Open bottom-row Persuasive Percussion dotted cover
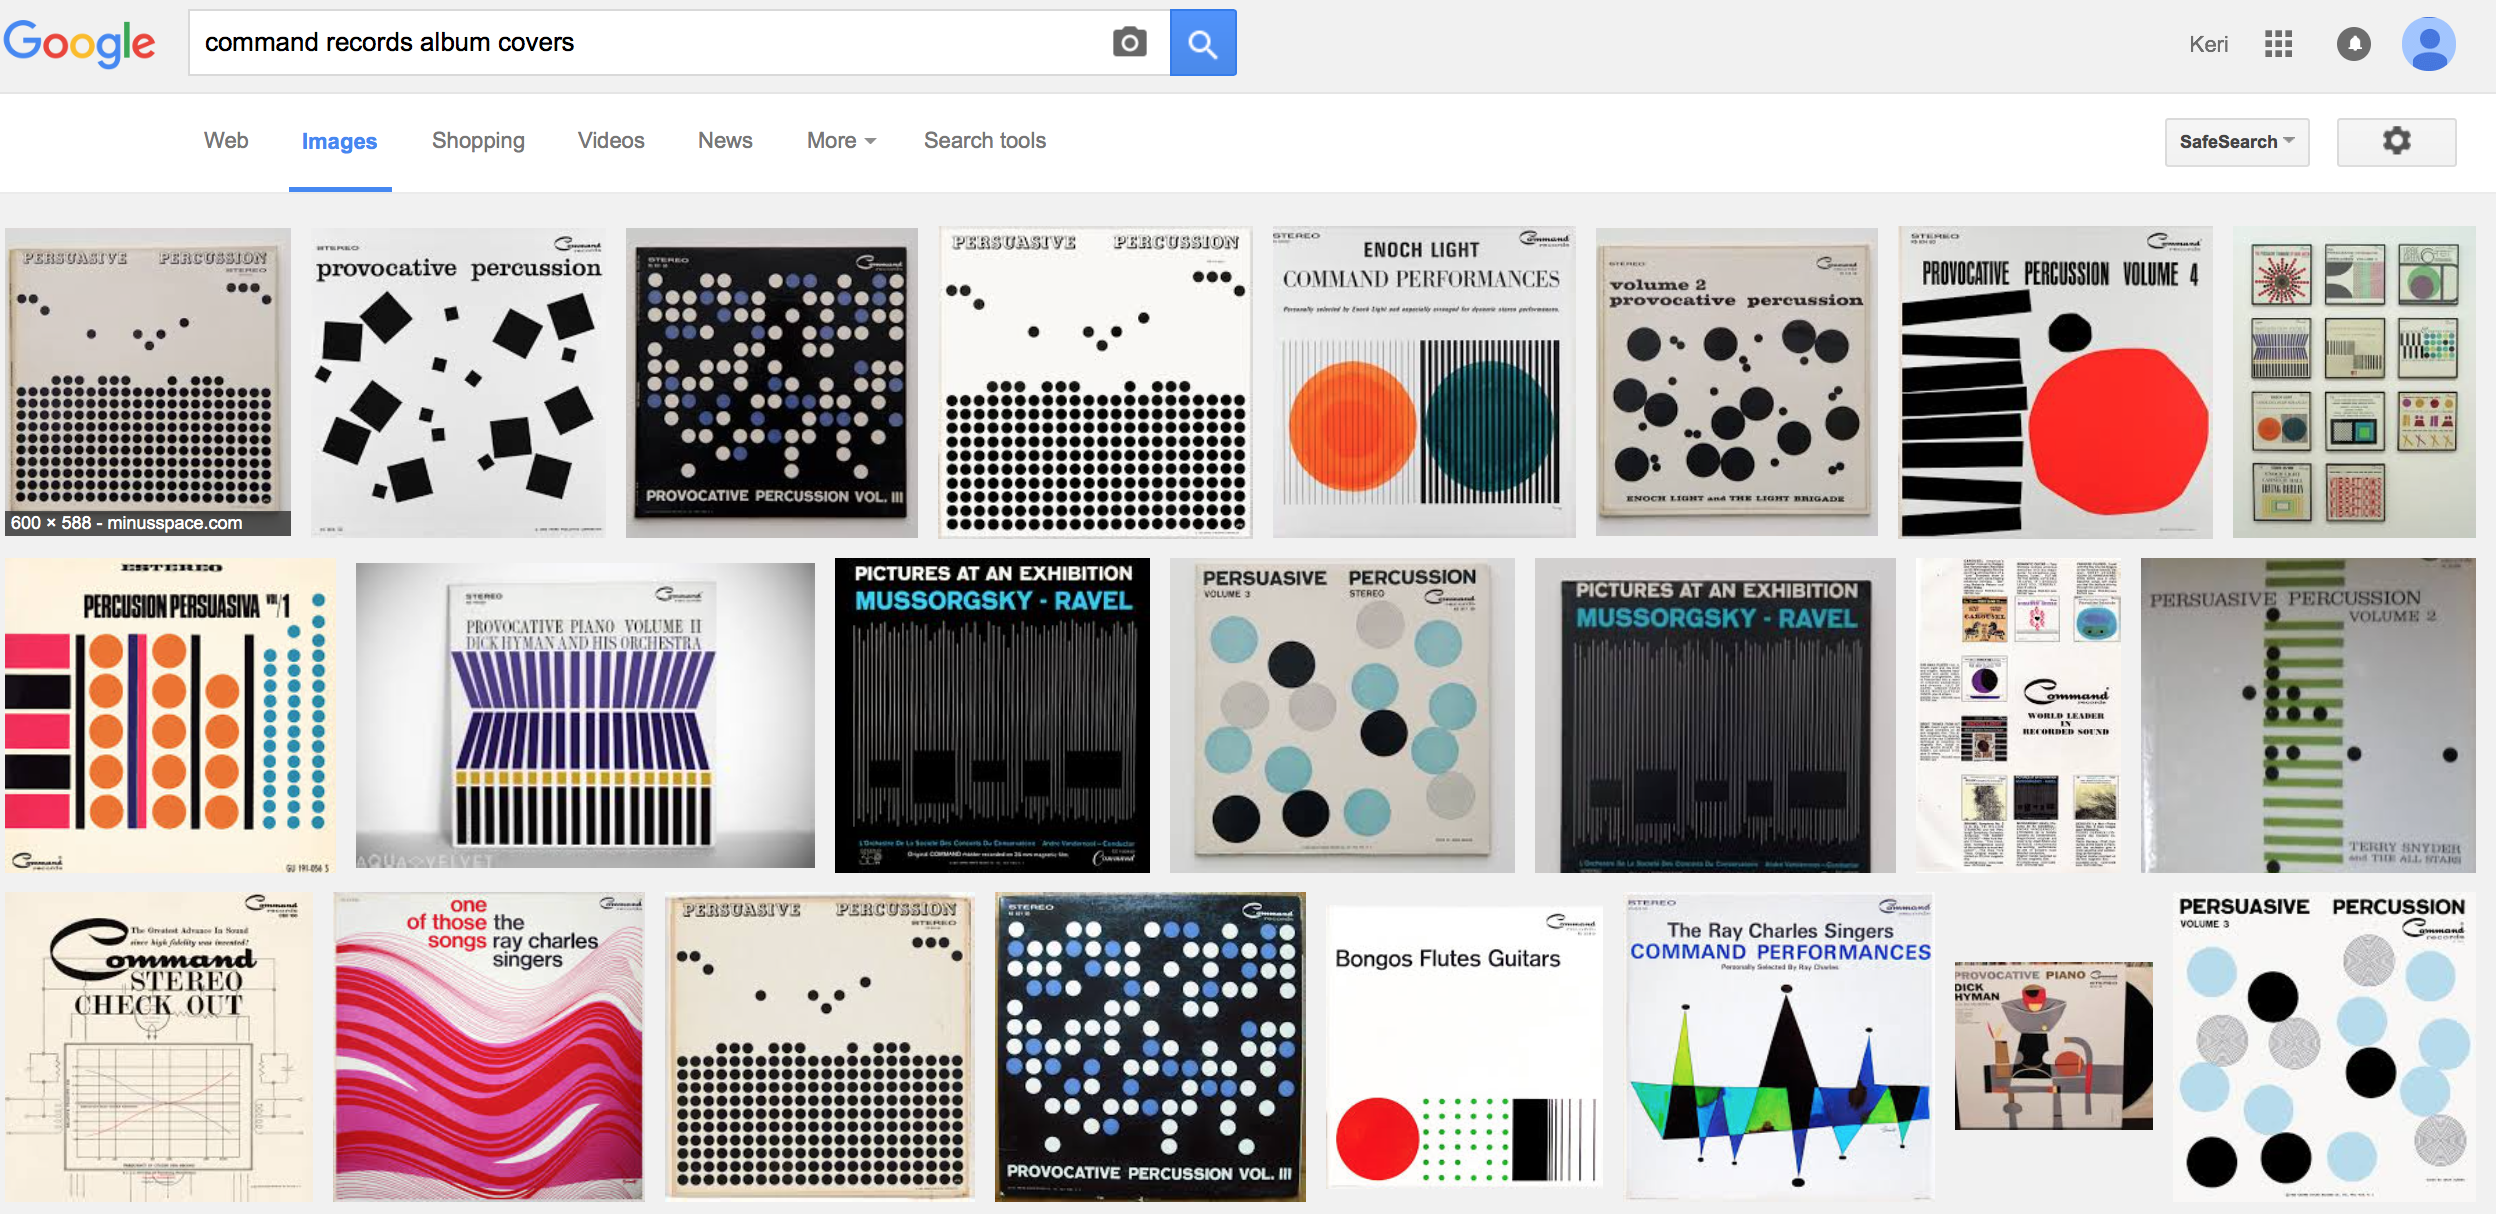 tap(820, 1047)
